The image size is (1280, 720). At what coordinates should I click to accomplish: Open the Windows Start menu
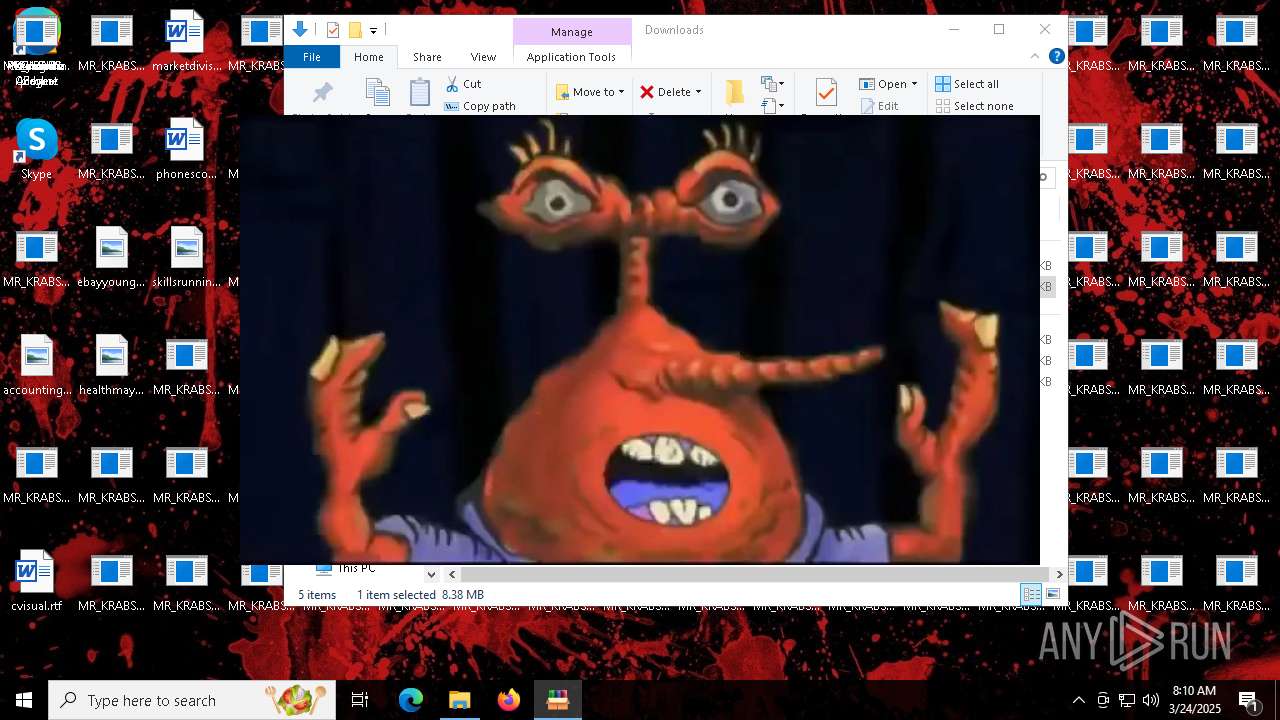click(24, 700)
